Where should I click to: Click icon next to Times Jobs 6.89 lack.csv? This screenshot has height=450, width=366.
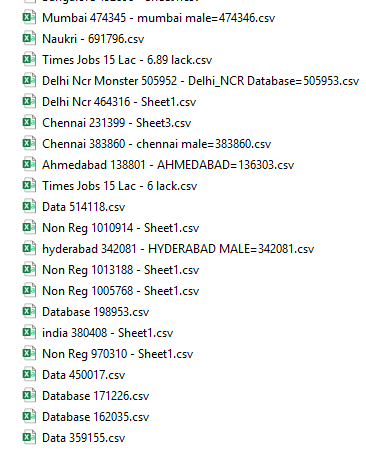click(29, 59)
